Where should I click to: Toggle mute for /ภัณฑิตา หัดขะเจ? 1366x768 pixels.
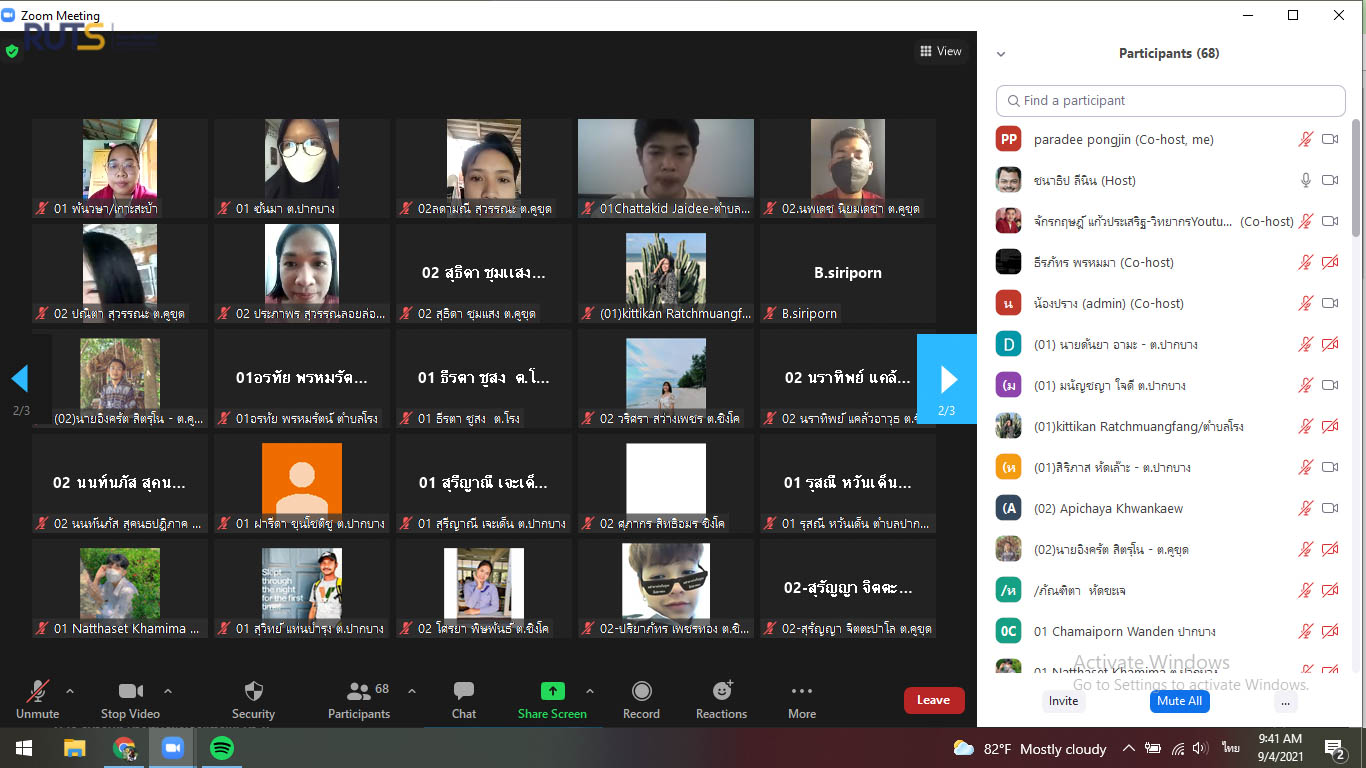(x=1305, y=590)
